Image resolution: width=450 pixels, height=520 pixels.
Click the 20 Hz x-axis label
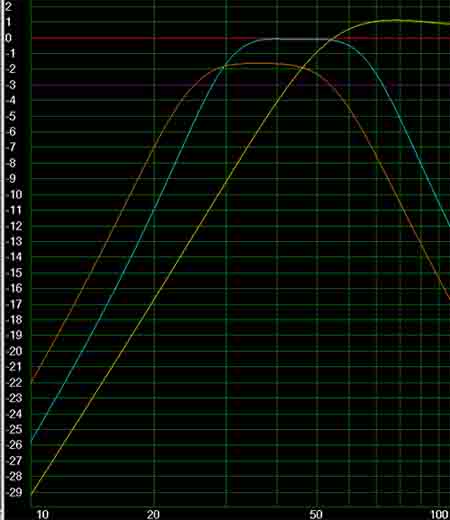tap(153, 514)
